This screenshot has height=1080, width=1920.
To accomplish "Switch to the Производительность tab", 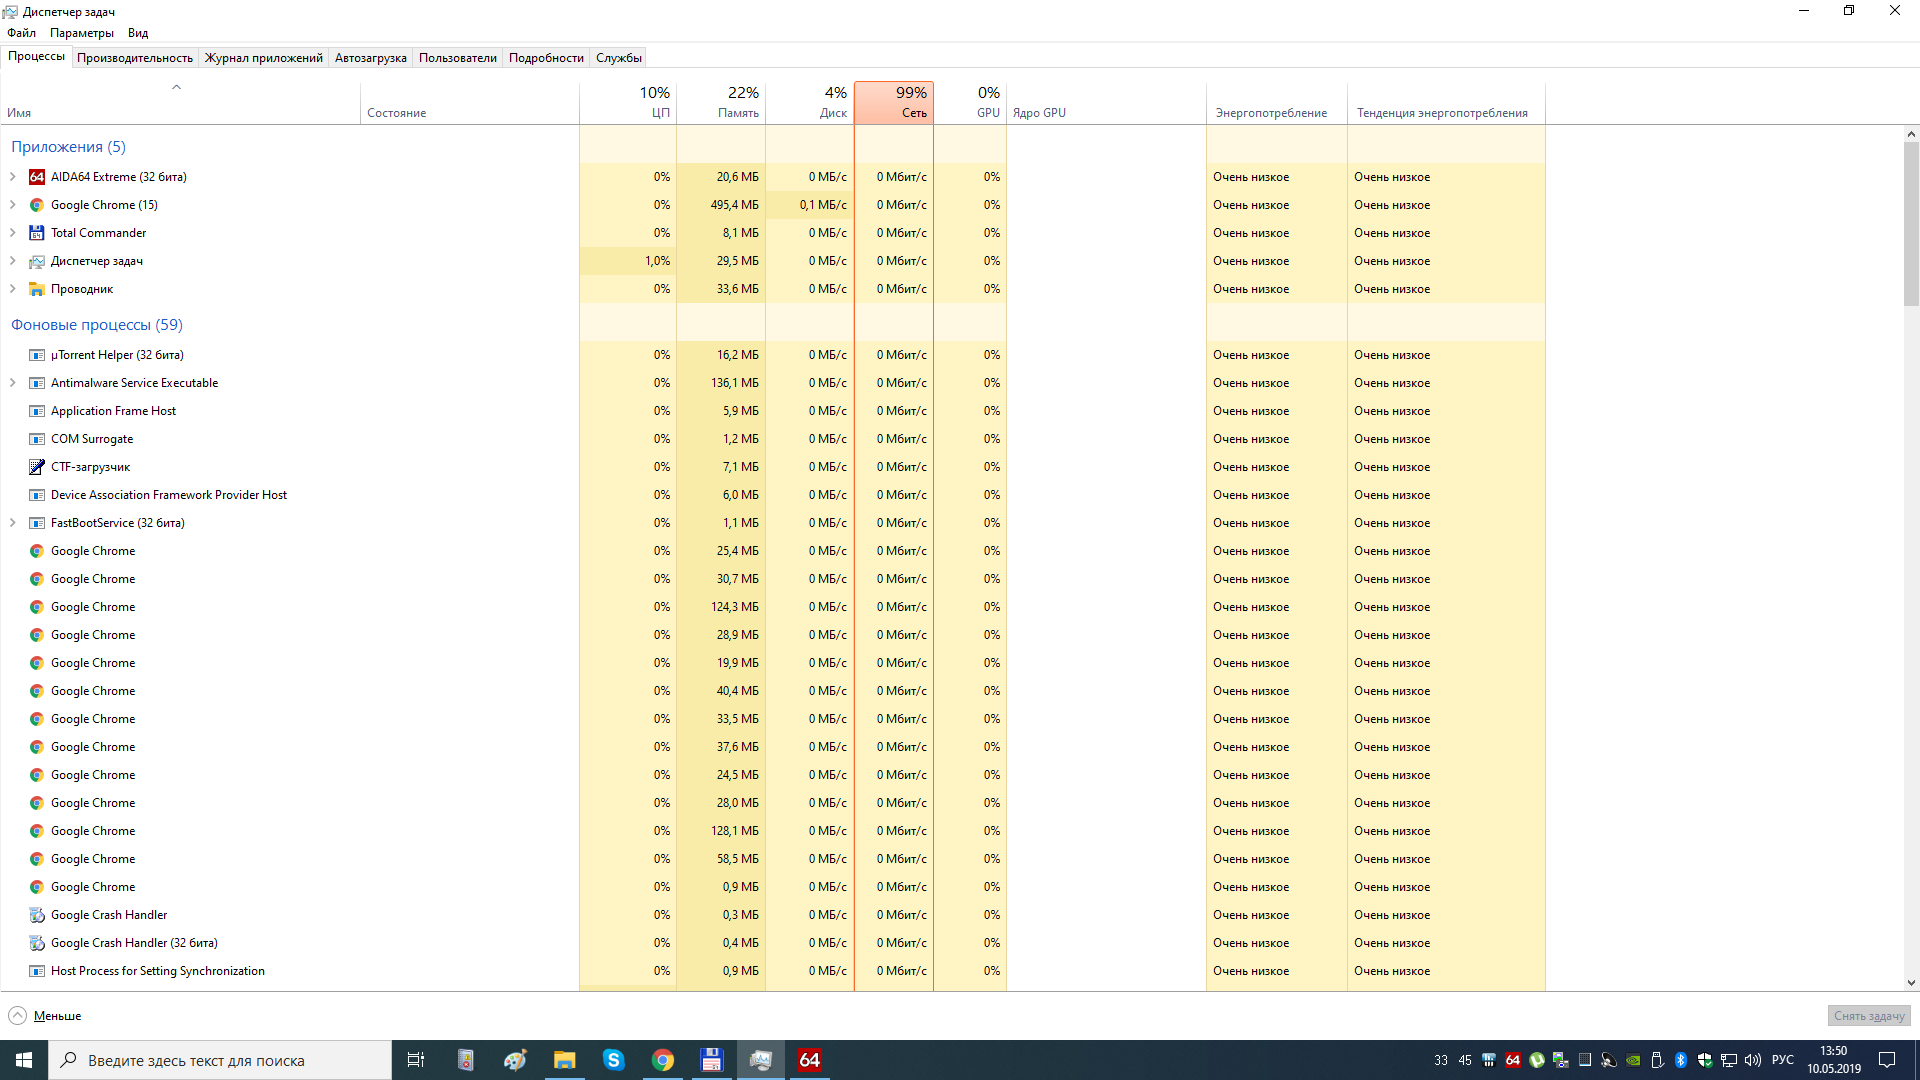I will tap(135, 58).
